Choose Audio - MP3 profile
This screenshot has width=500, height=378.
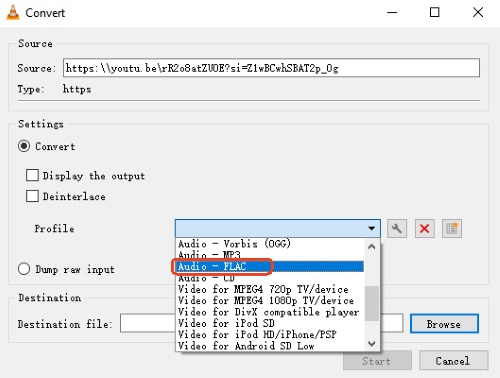pyautogui.click(x=270, y=255)
